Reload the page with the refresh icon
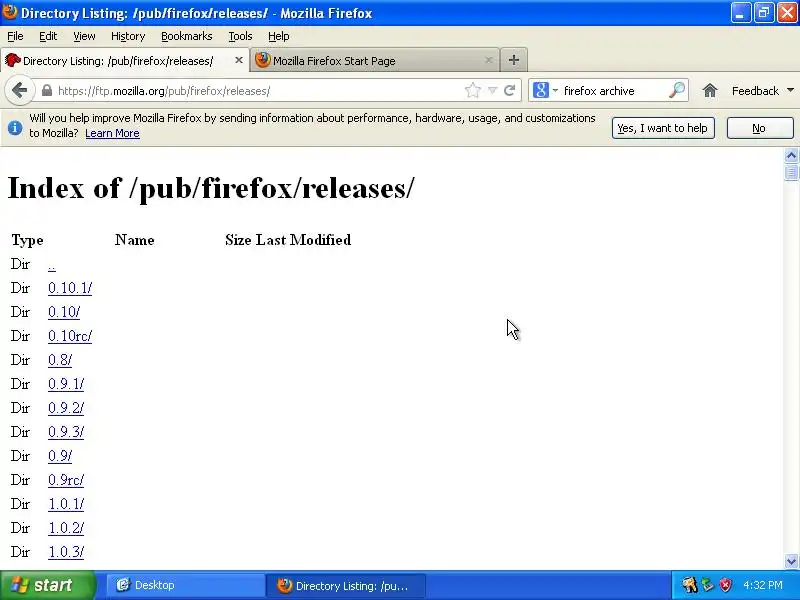The height and width of the screenshot is (600, 800). point(509,91)
